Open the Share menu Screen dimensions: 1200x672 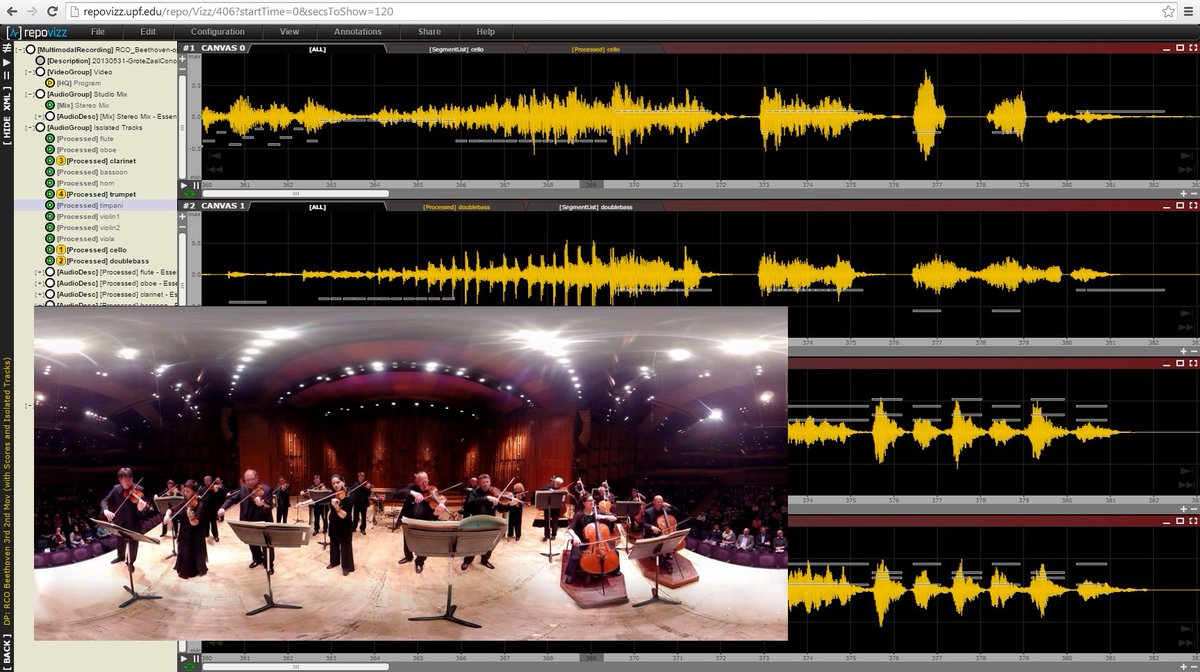coord(429,32)
